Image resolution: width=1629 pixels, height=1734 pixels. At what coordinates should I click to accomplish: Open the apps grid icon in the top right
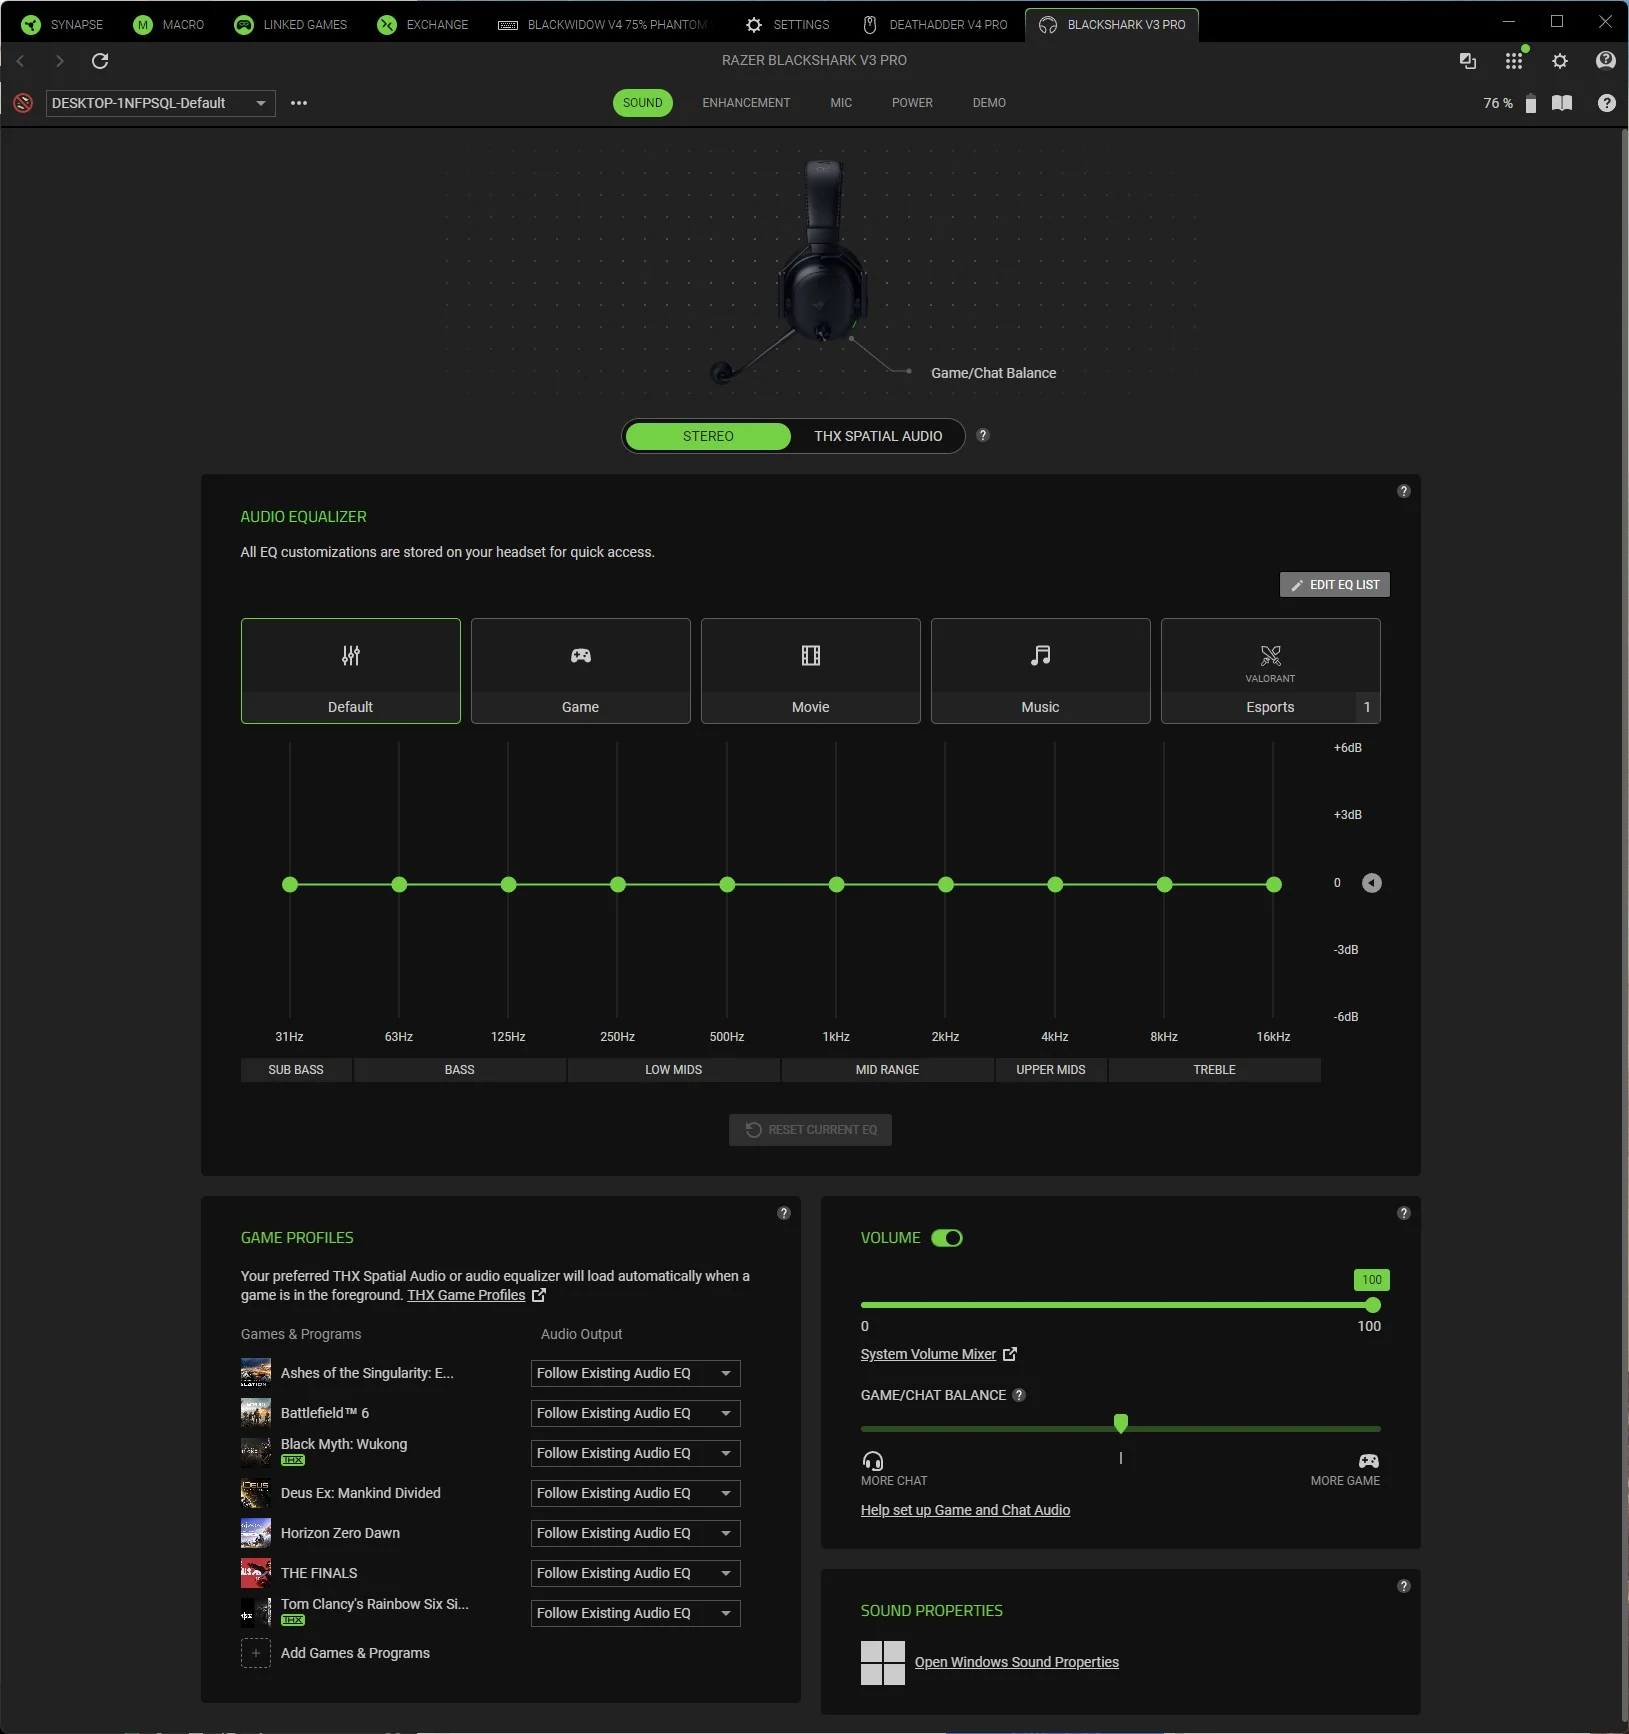(x=1513, y=61)
